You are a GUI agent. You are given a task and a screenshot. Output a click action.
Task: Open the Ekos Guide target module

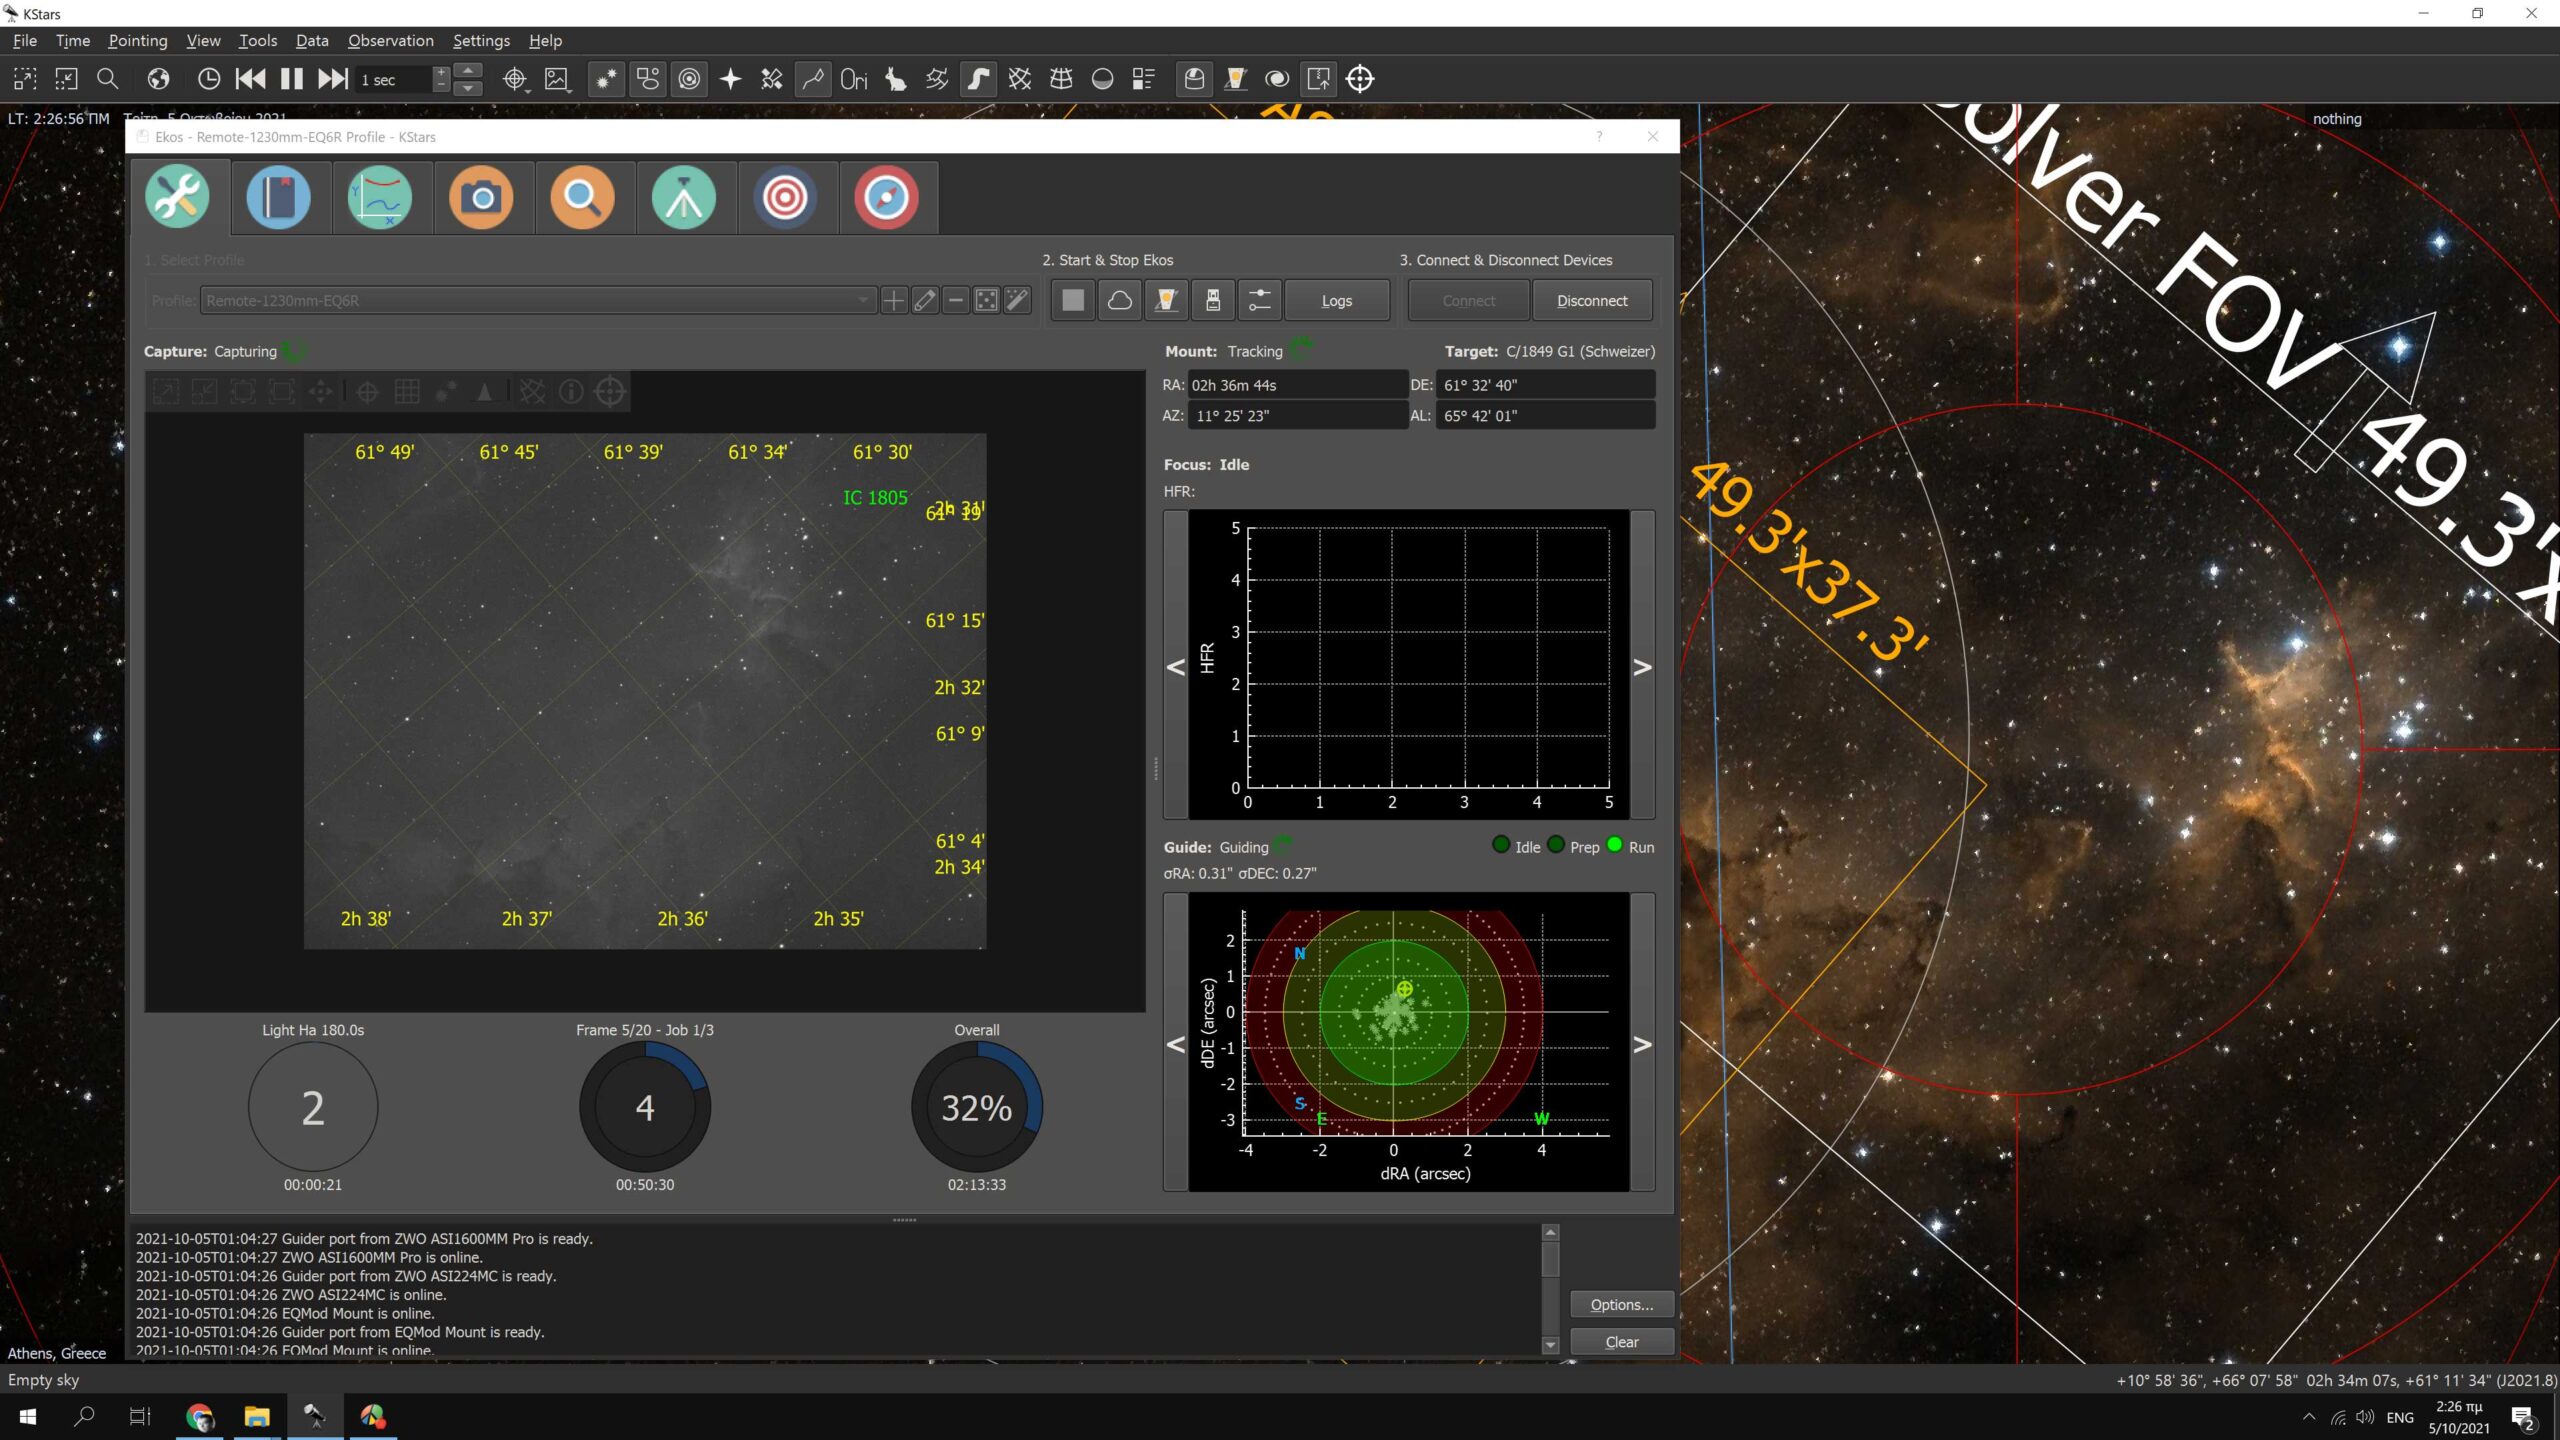[x=785, y=197]
